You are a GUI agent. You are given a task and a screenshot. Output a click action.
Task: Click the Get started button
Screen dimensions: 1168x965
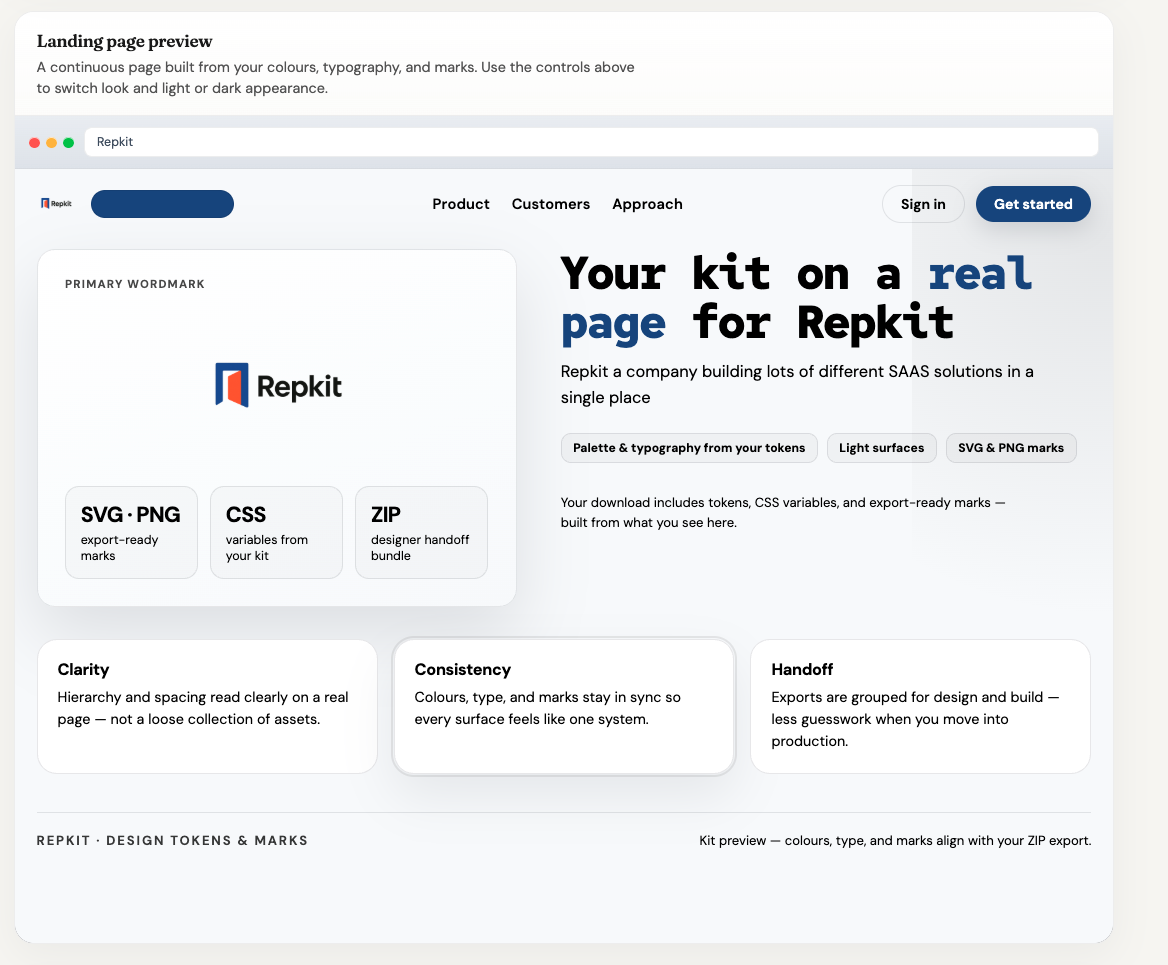pos(1033,204)
